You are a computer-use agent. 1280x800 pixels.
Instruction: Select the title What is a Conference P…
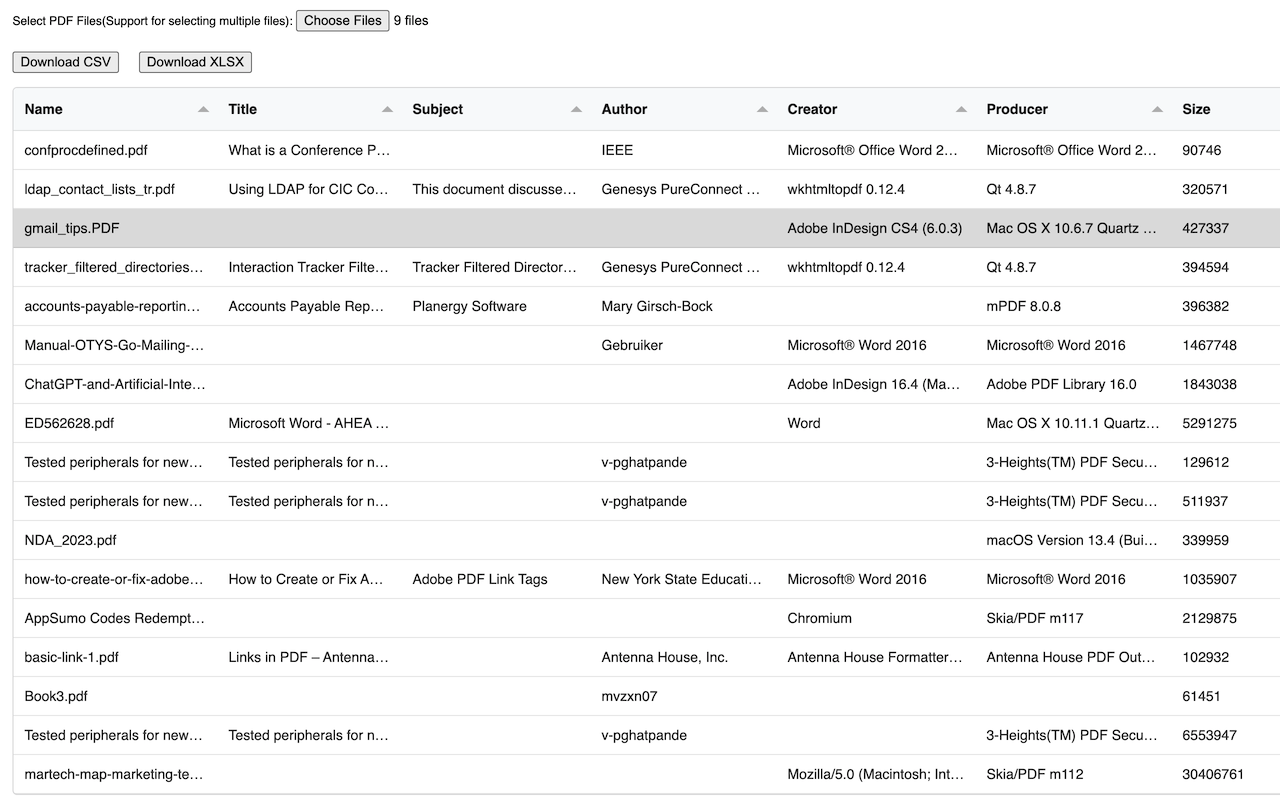point(310,150)
